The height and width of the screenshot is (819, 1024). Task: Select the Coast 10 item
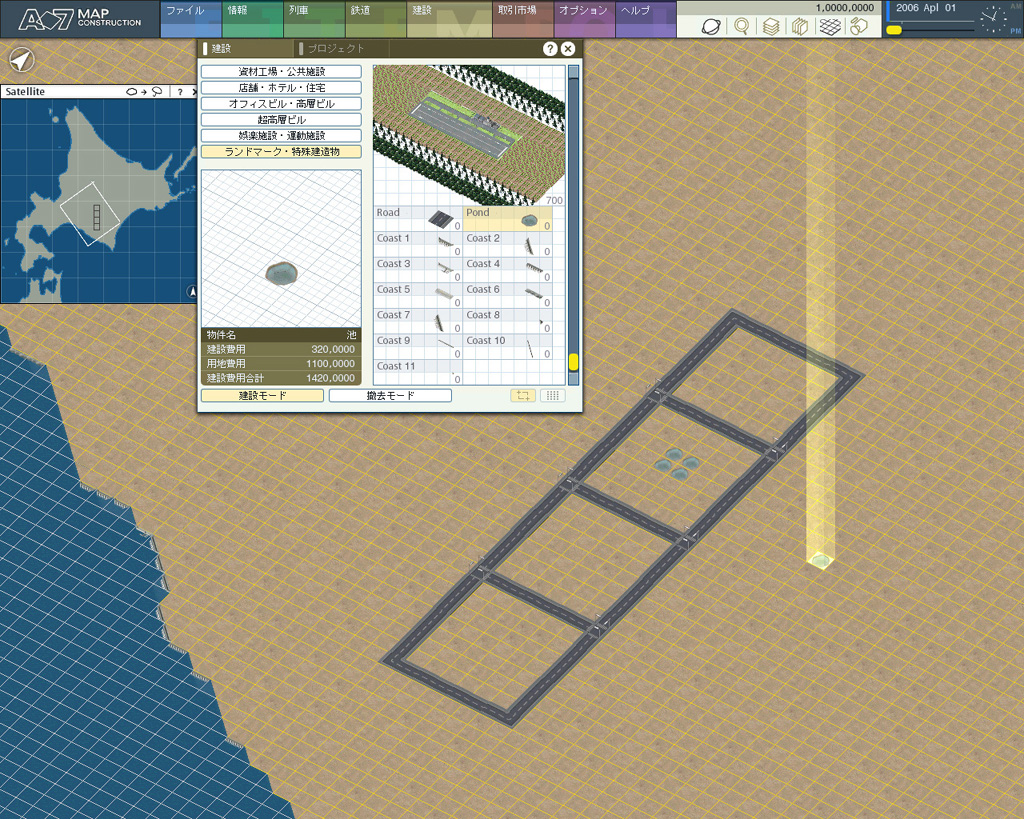(x=507, y=346)
